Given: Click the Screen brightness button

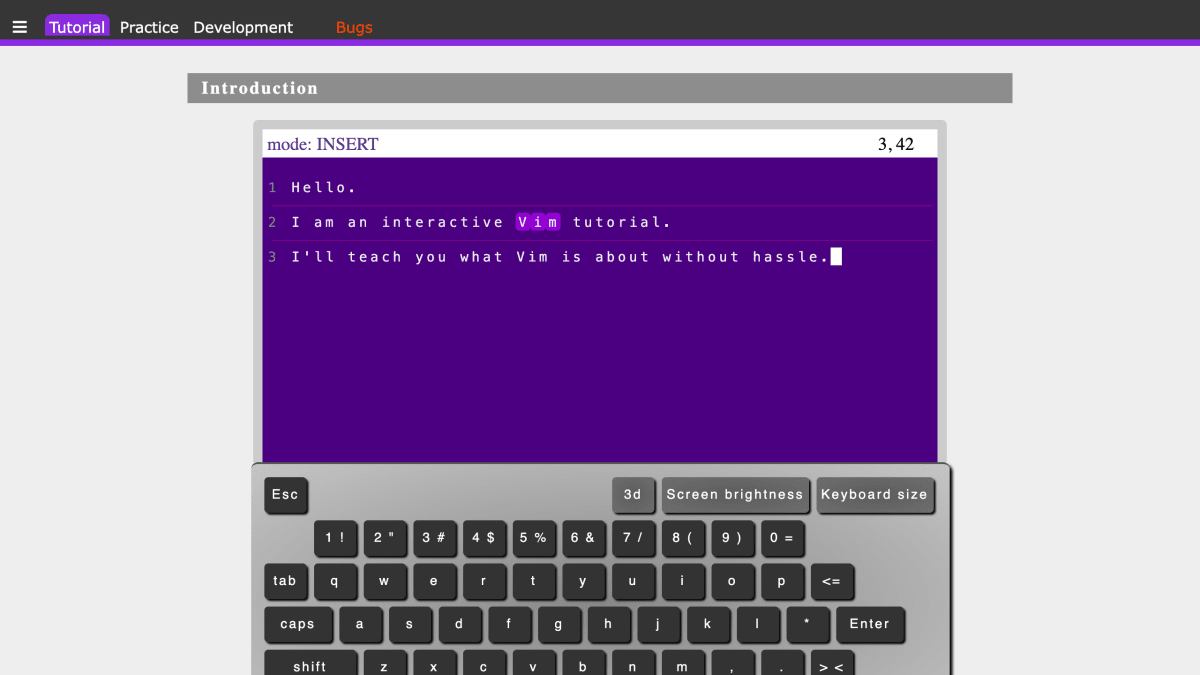Looking at the screenshot, I should [735, 495].
